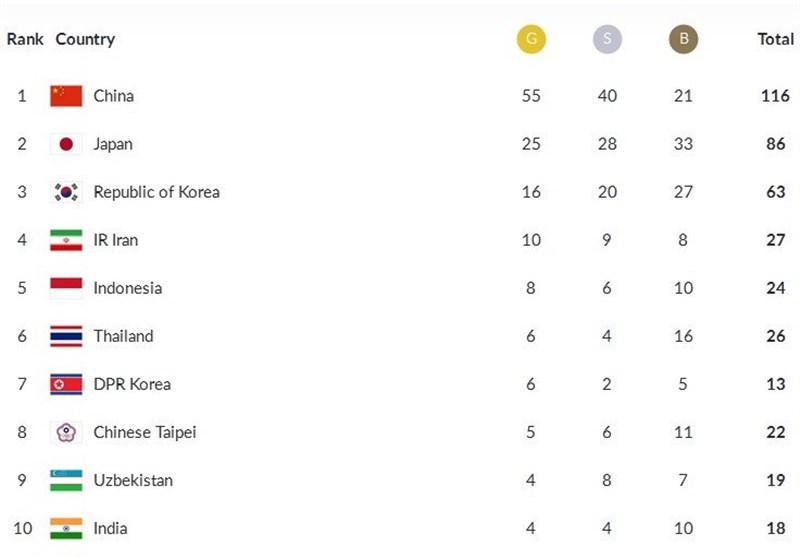Viewport: 800px width, 557px height.
Task: Select Japan's gold count of 25
Action: (x=531, y=144)
